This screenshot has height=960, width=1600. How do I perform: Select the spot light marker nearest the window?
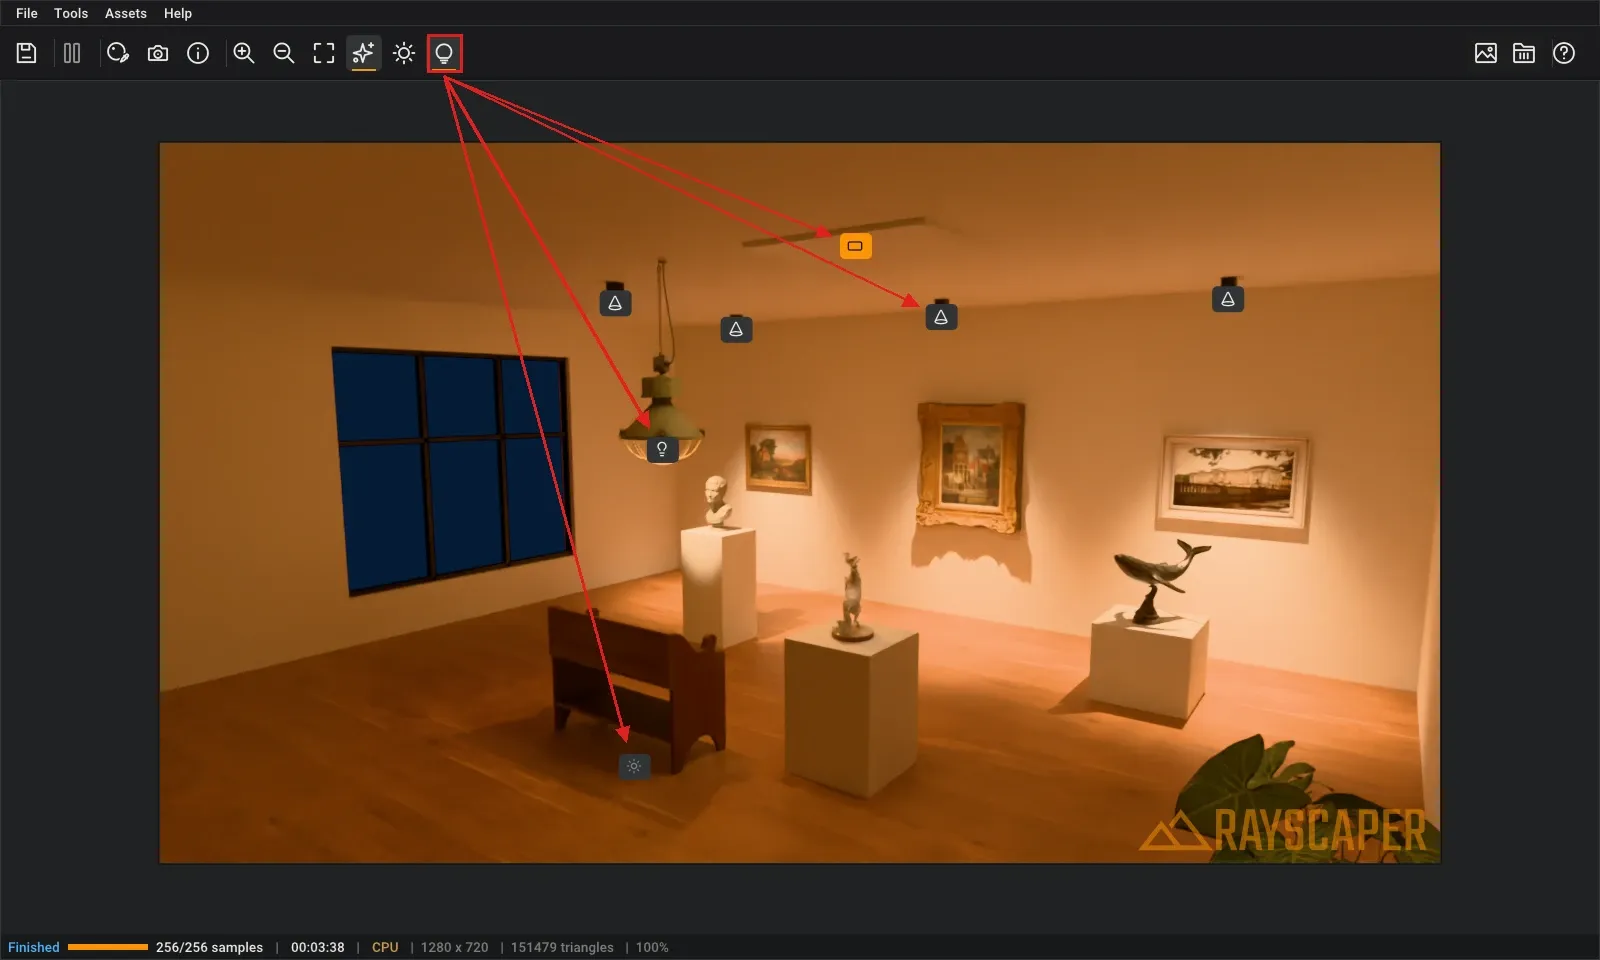[x=615, y=303]
